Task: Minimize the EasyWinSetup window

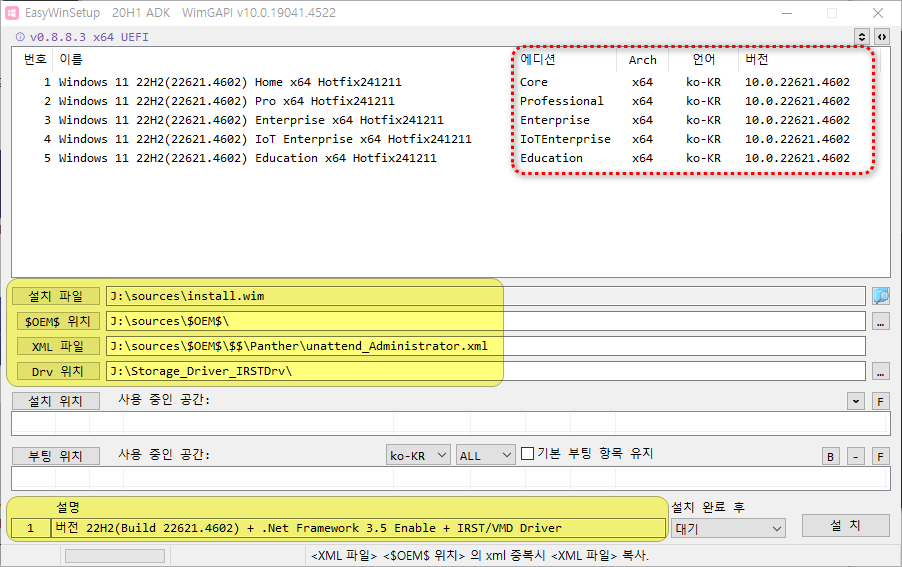Action: [787, 13]
